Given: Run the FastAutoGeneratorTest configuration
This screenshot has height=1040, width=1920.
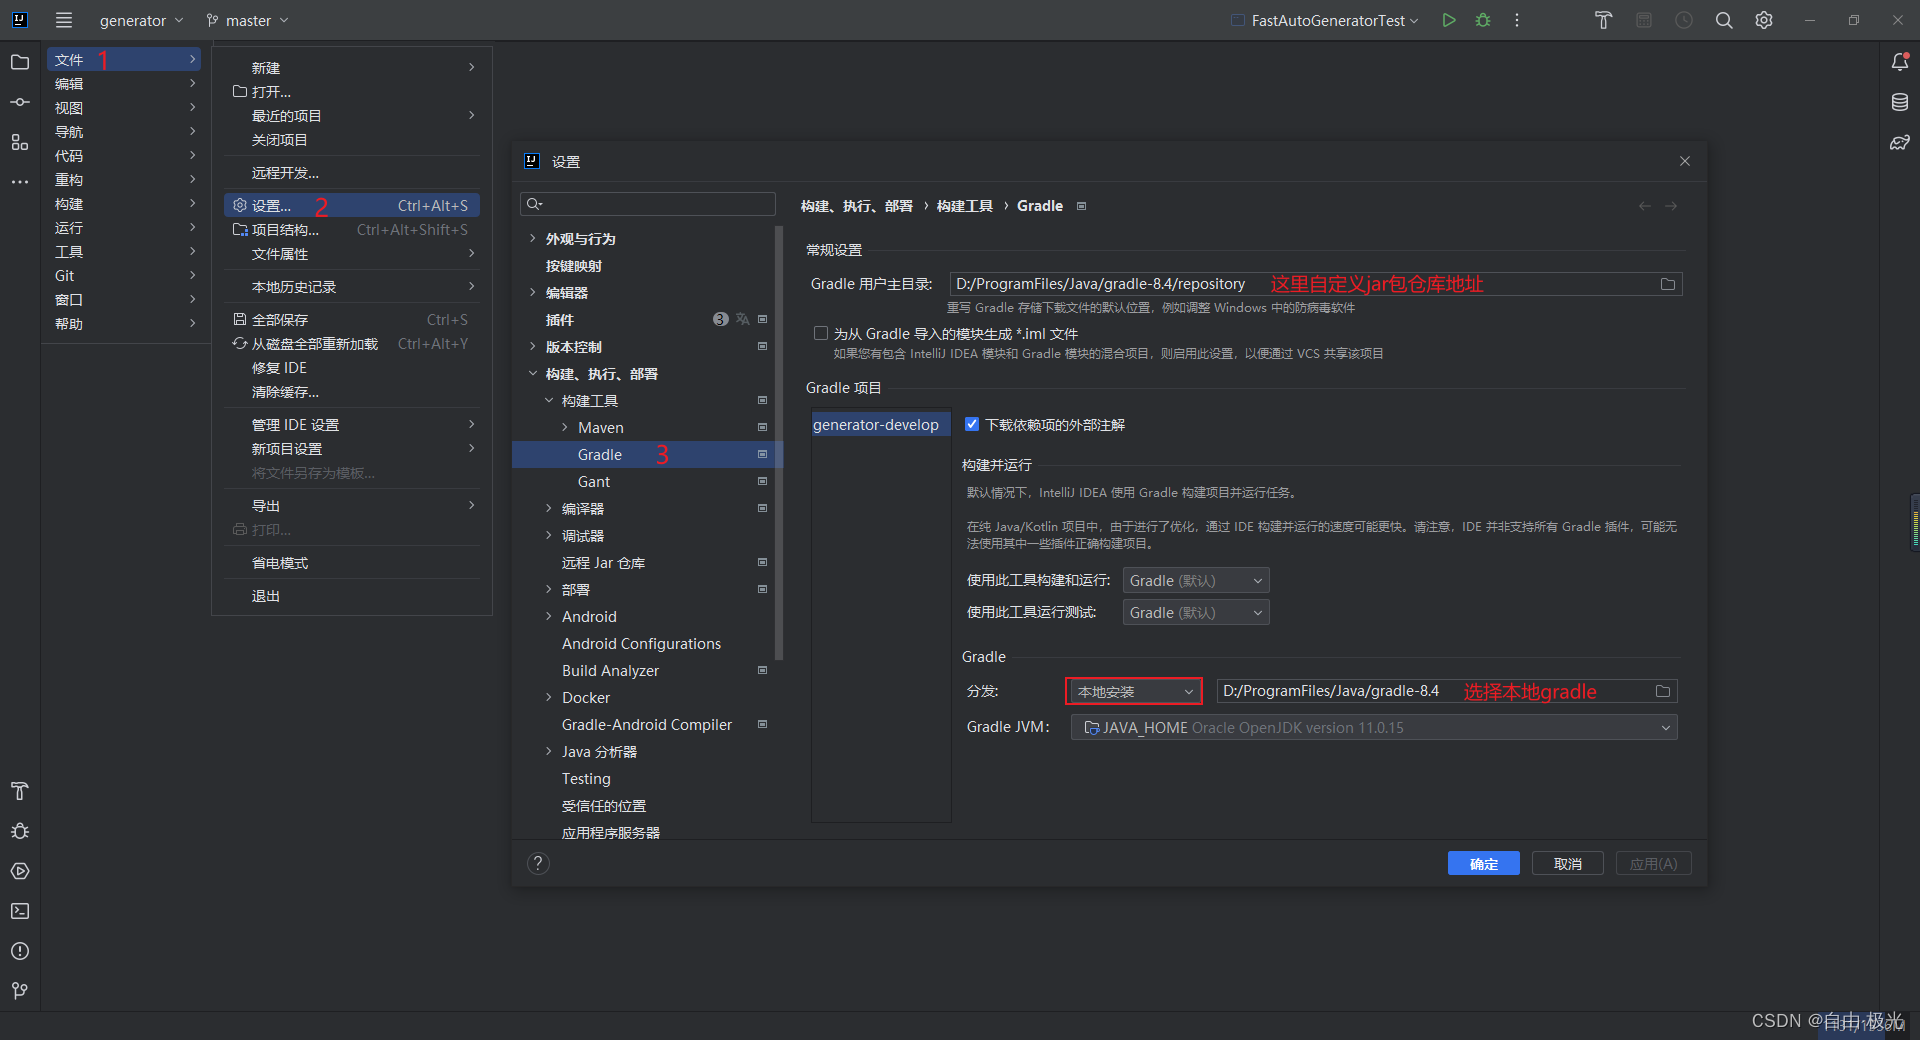Looking at the screenshot, I should point(1448,20).
